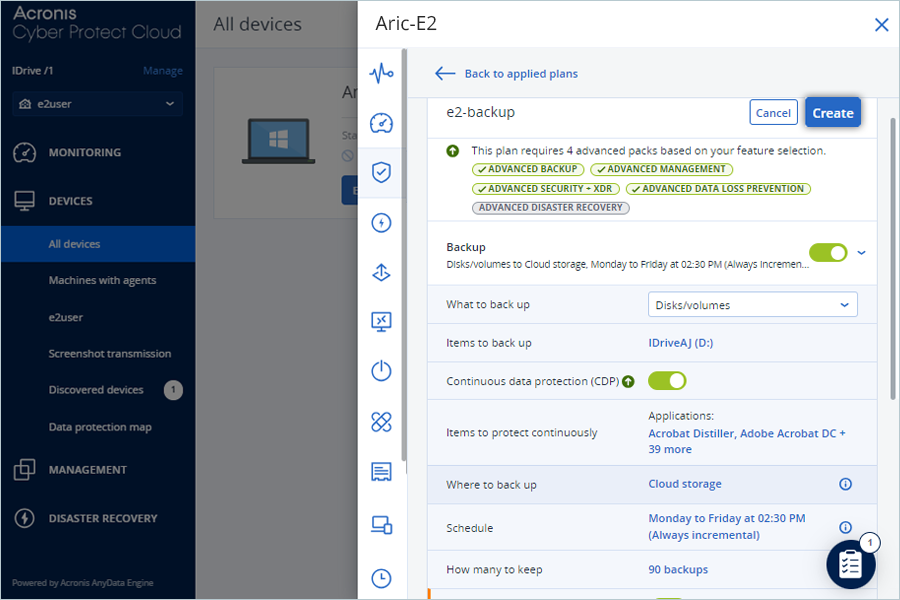Click the Disaster Recovery bolt icon

click(x=24, y=518)
